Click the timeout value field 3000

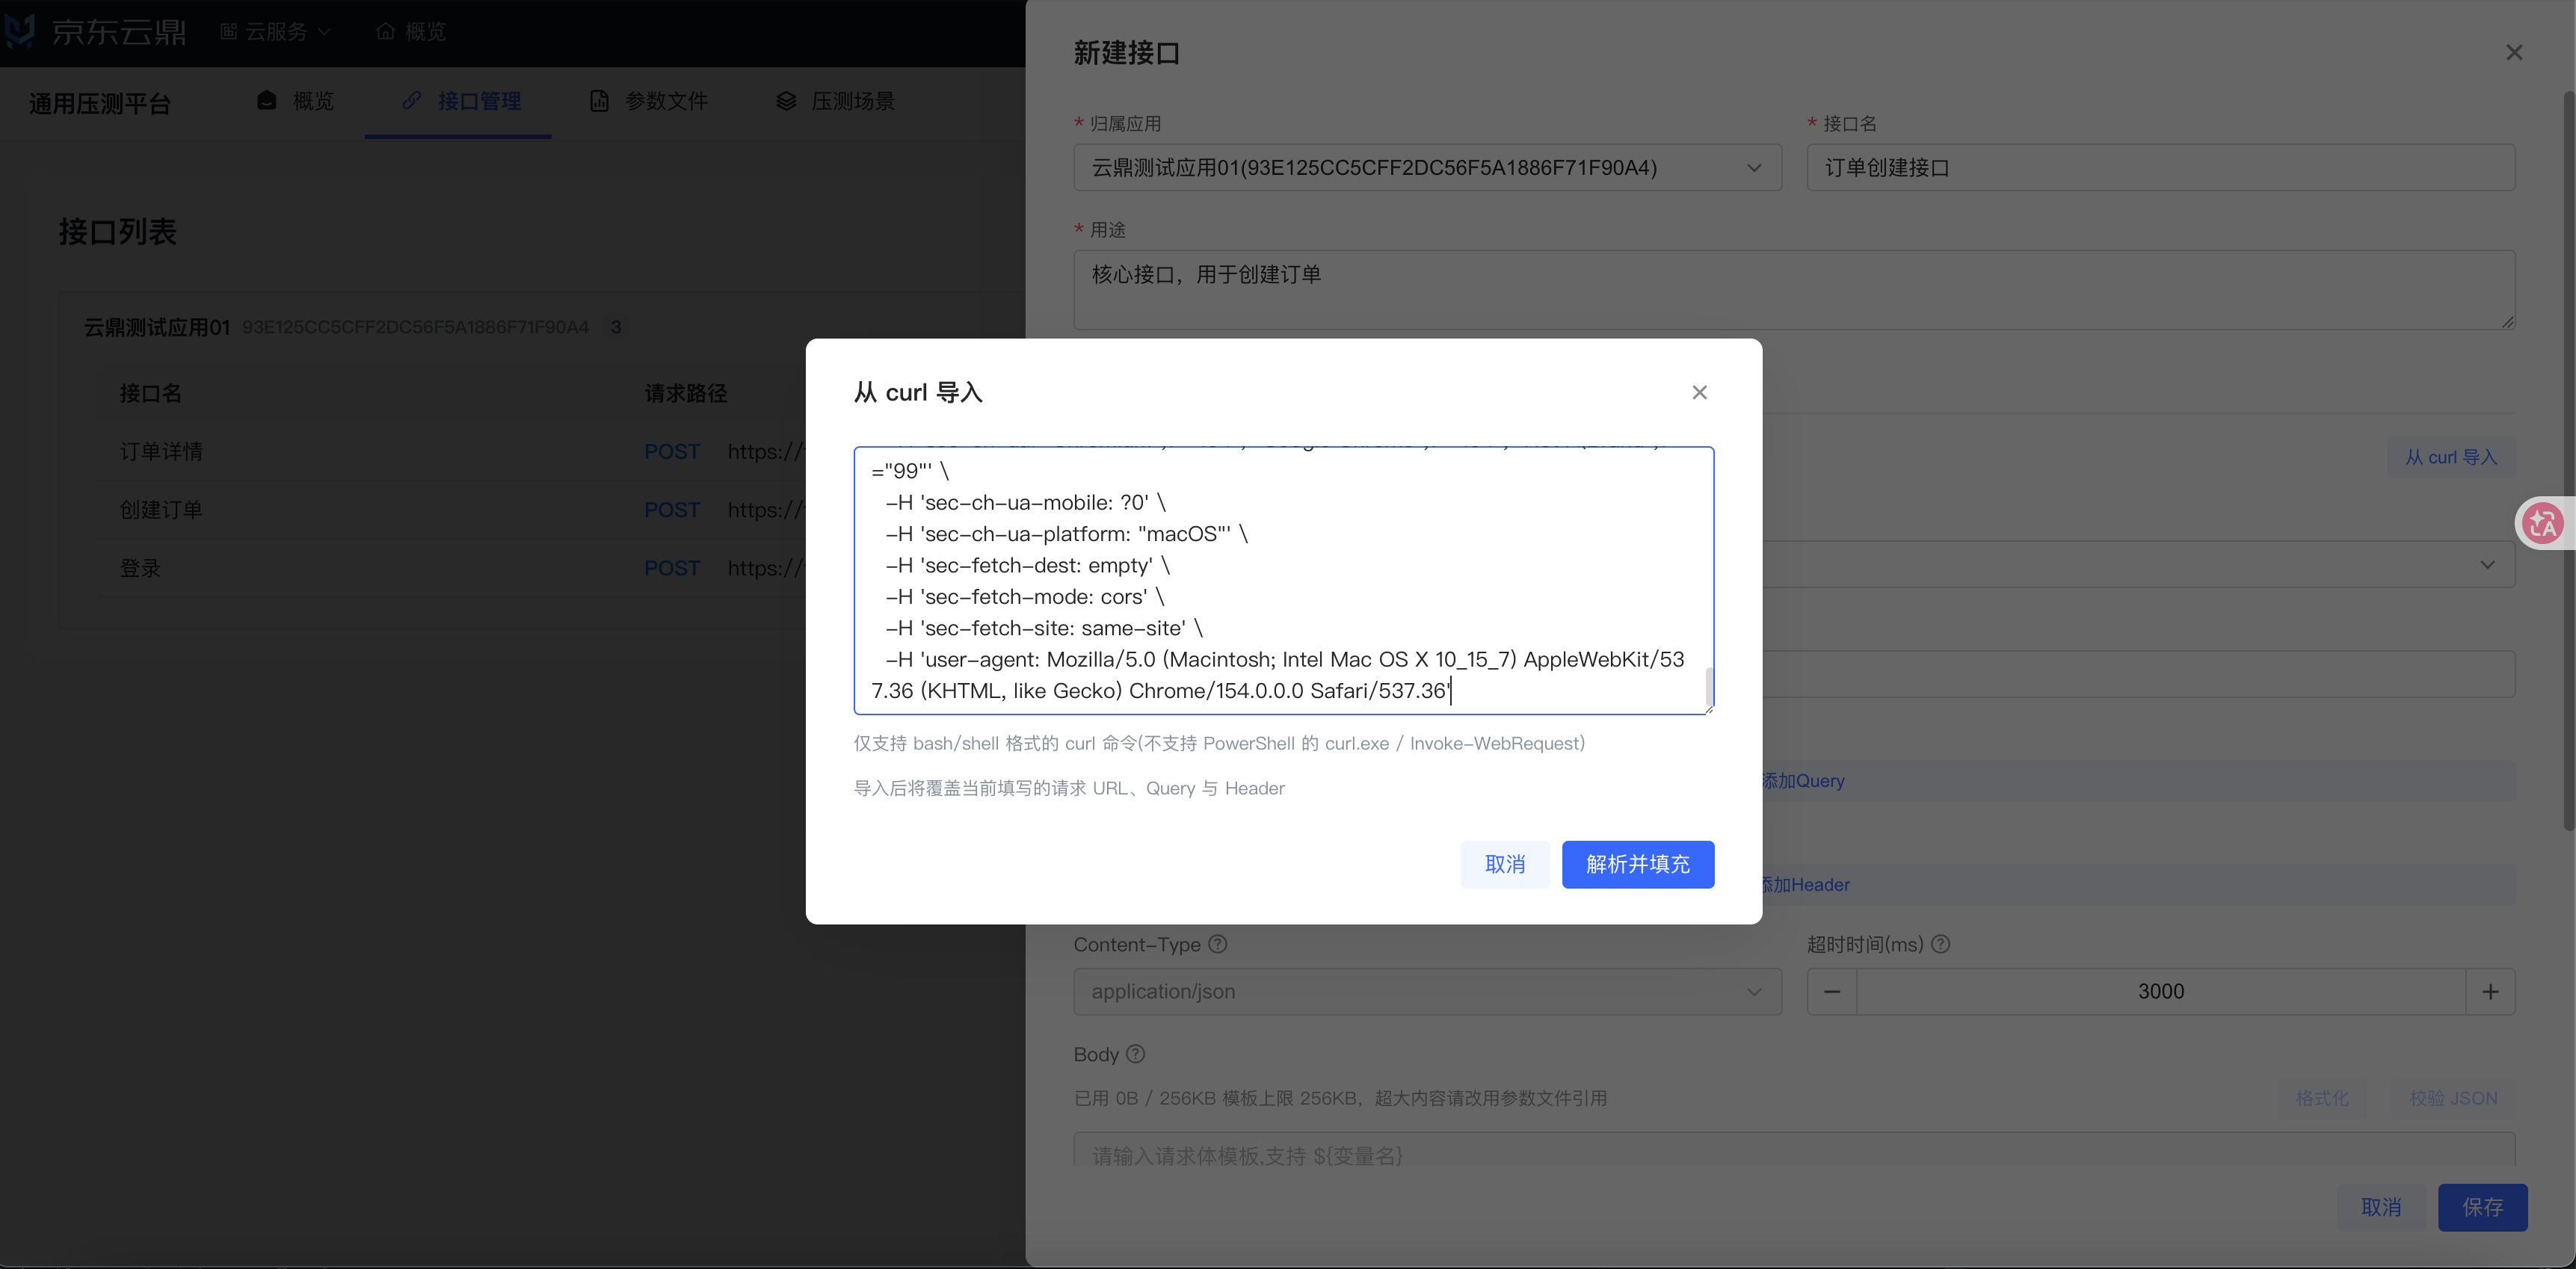point(2161,992)
